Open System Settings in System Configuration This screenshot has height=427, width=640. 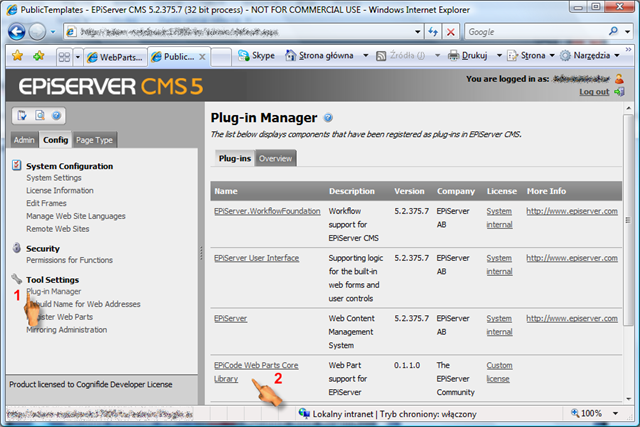(x=54, y=178)
